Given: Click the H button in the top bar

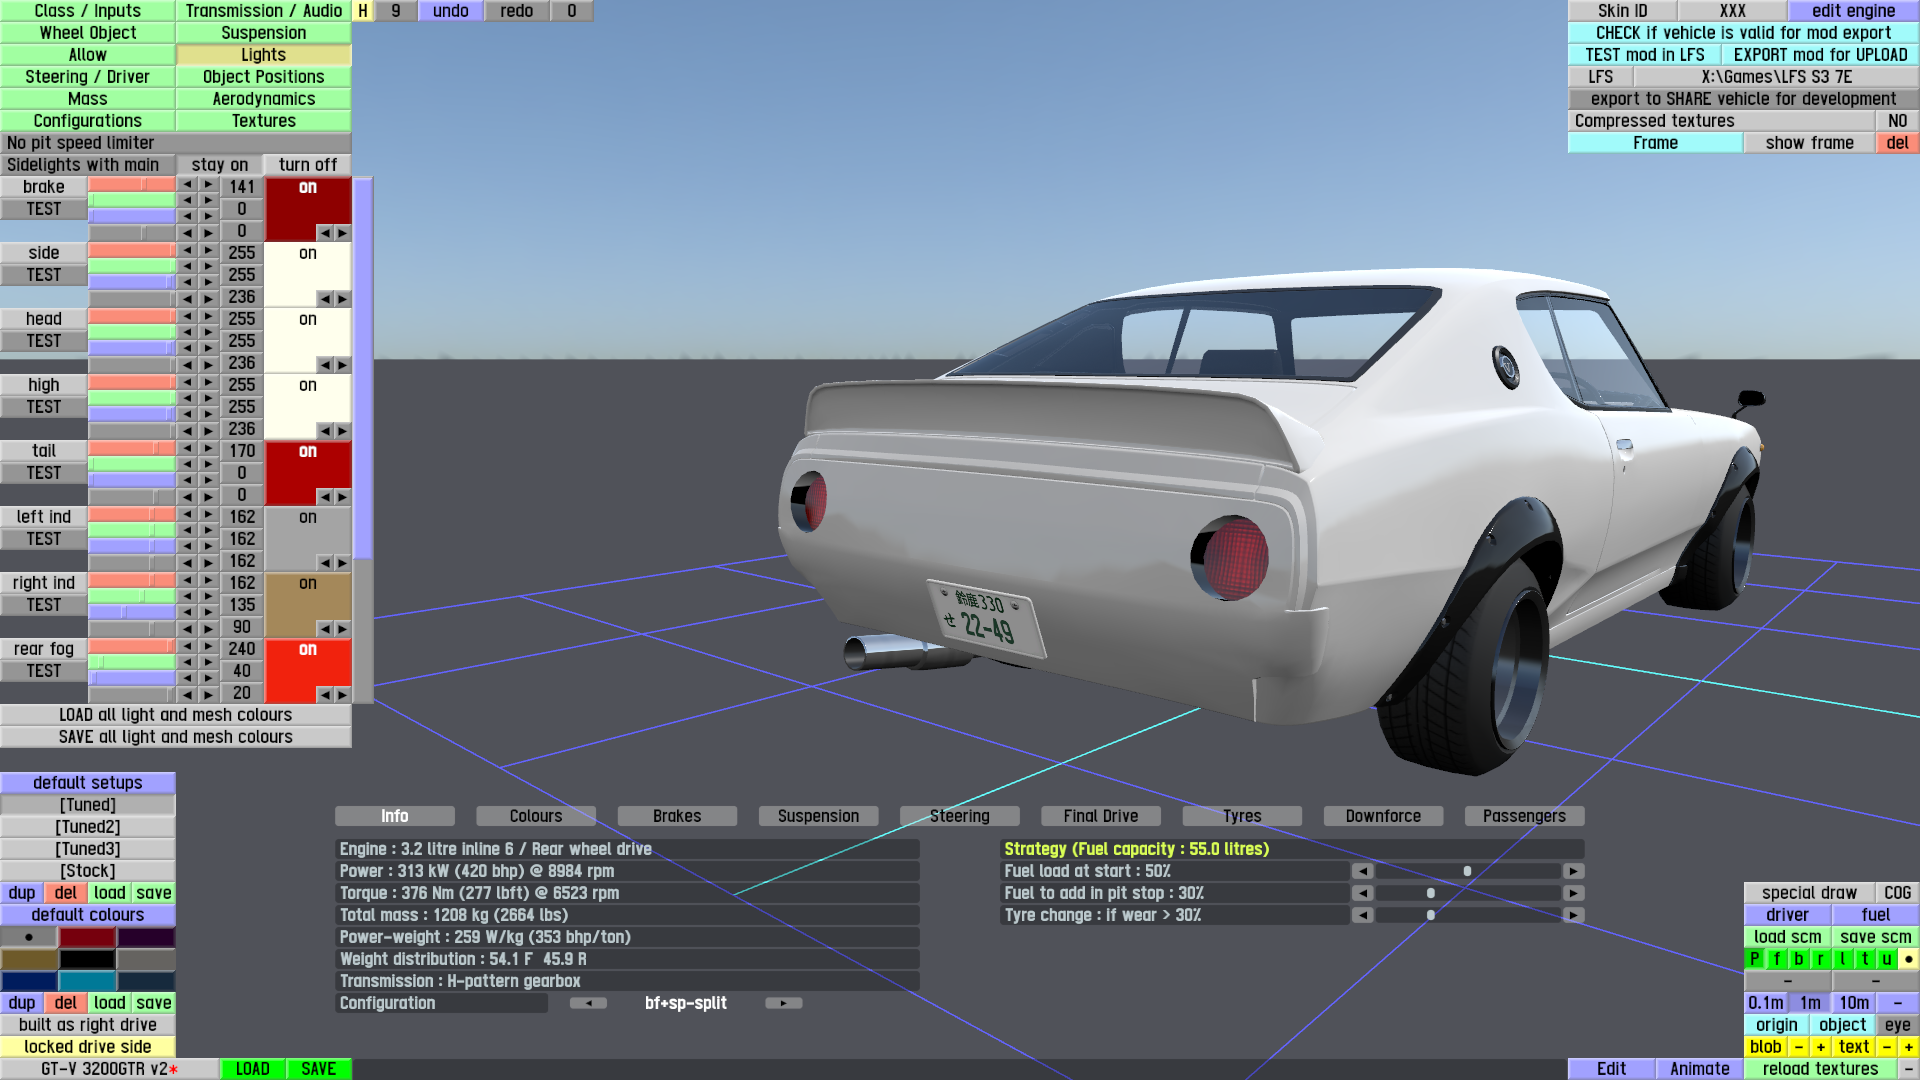Looking at the screenshot, I should coord(363,11).
